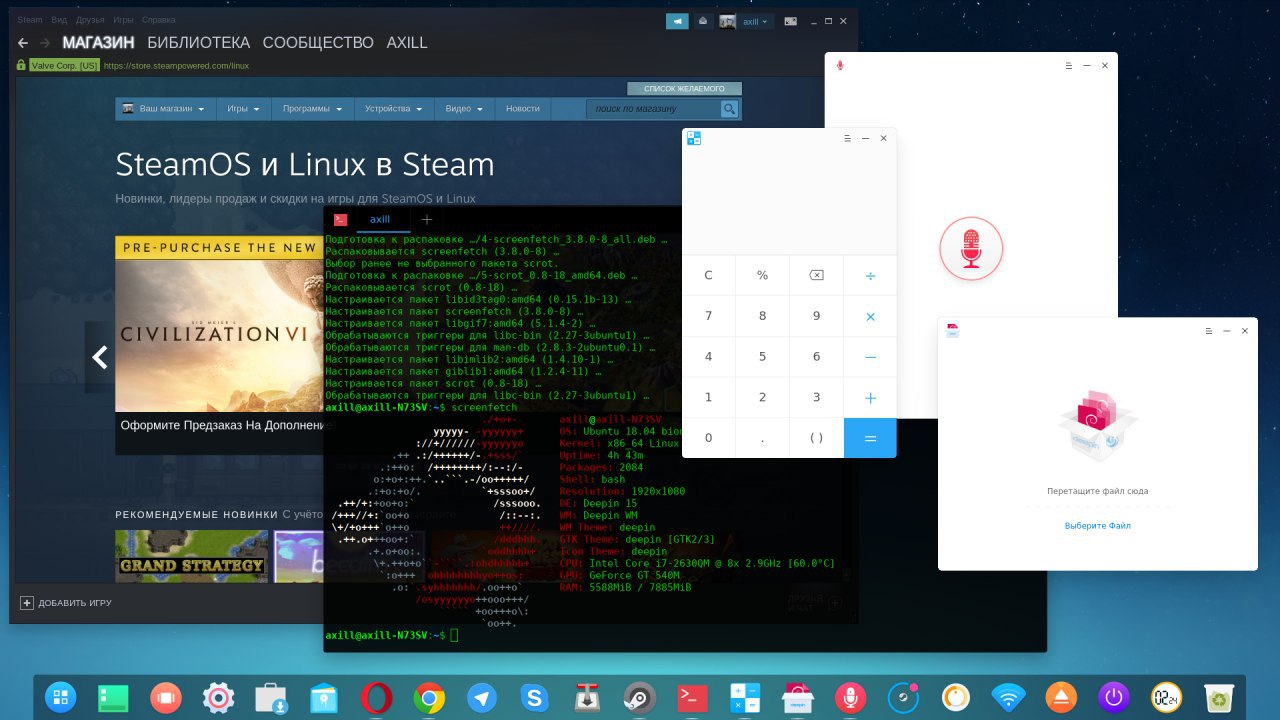Click the Steam URL address text
Image resolution: width=1280 pixels, height=720 pixels.
pyautogui.click(x=176, y=66)
